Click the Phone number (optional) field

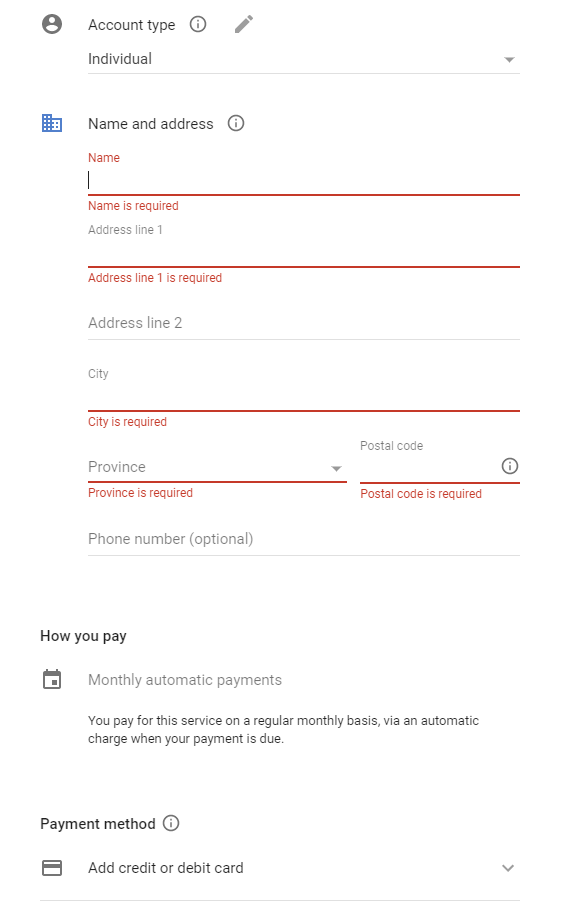pos(304,539)
